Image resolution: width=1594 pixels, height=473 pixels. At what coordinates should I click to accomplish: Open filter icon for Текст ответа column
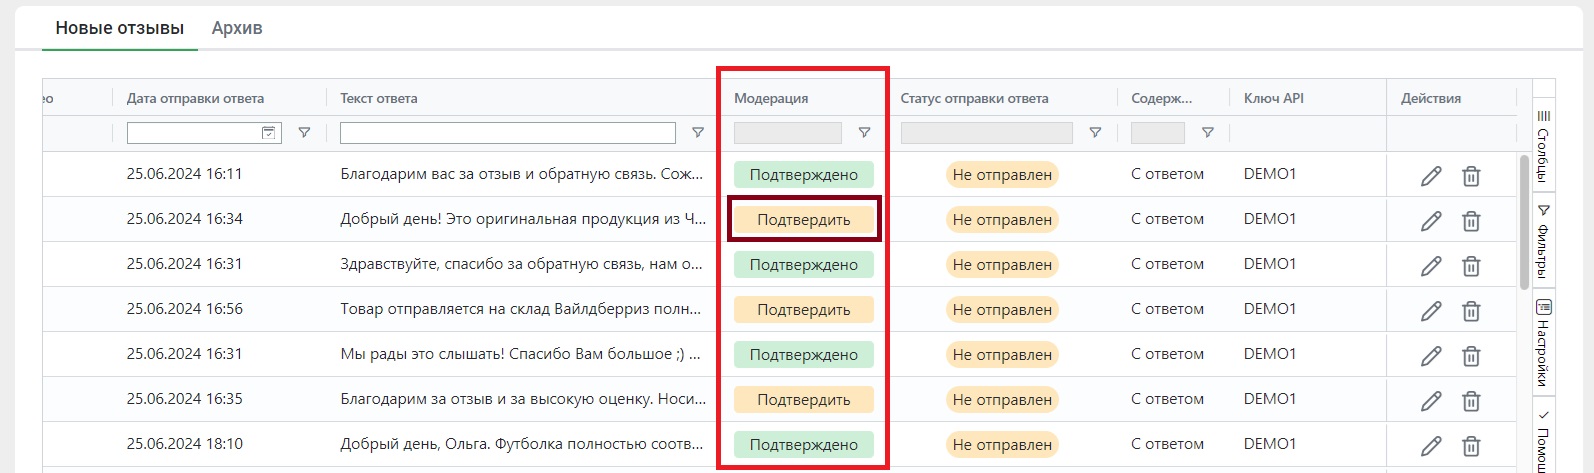tap(698, 133)
